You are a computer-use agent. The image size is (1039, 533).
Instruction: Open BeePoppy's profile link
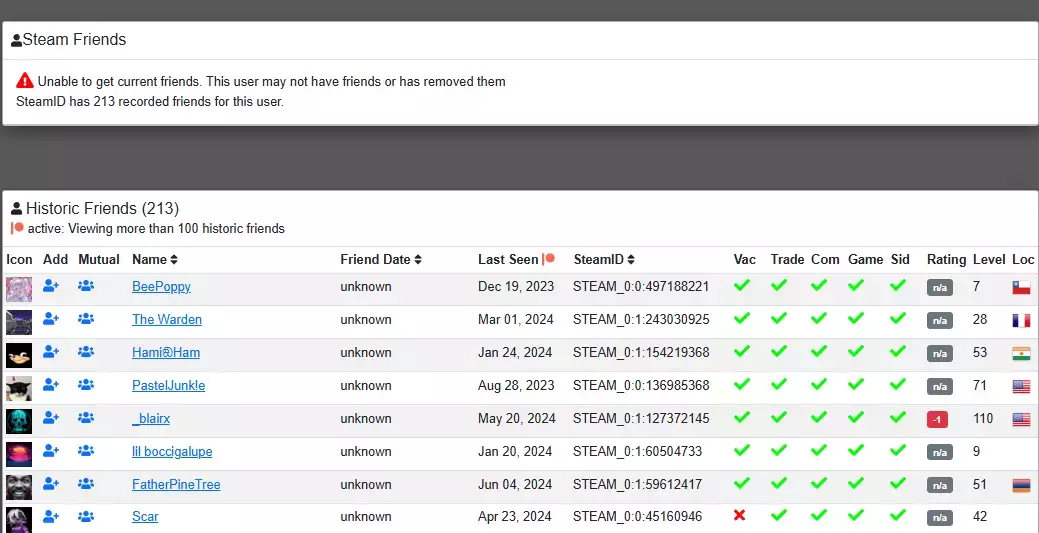[161, 286]
